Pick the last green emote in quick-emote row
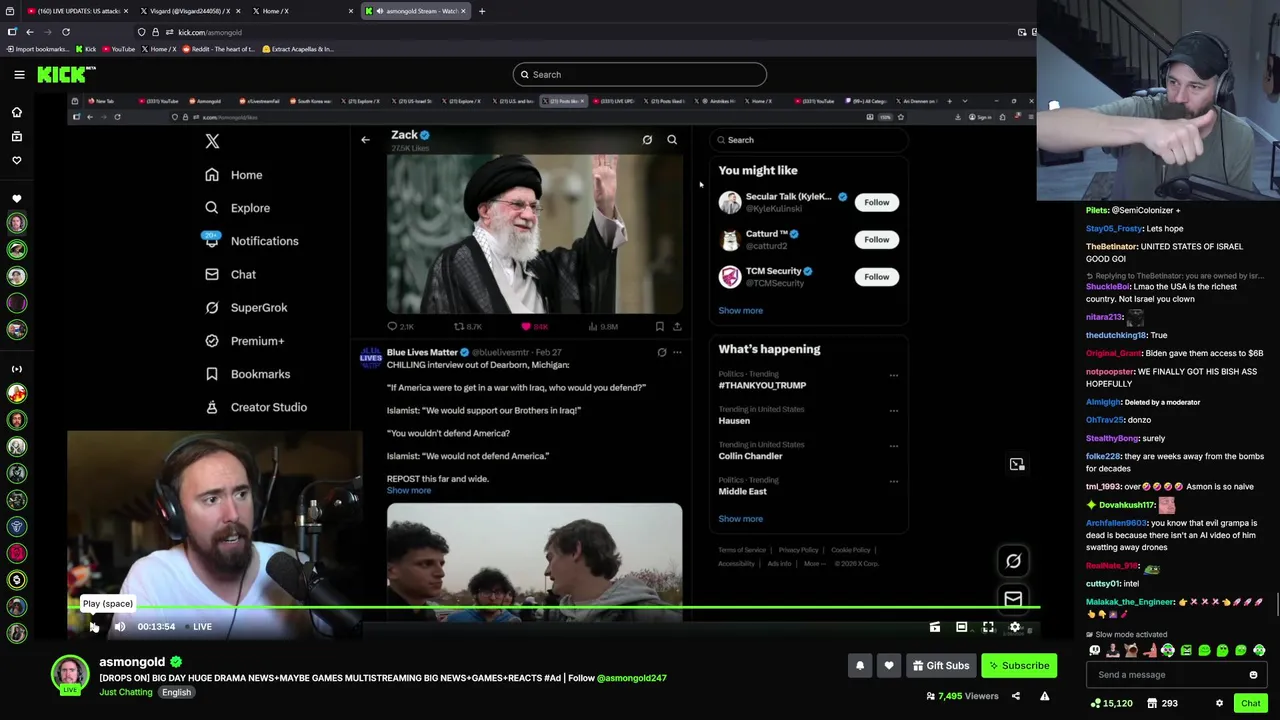 (x=1259, y=651)
